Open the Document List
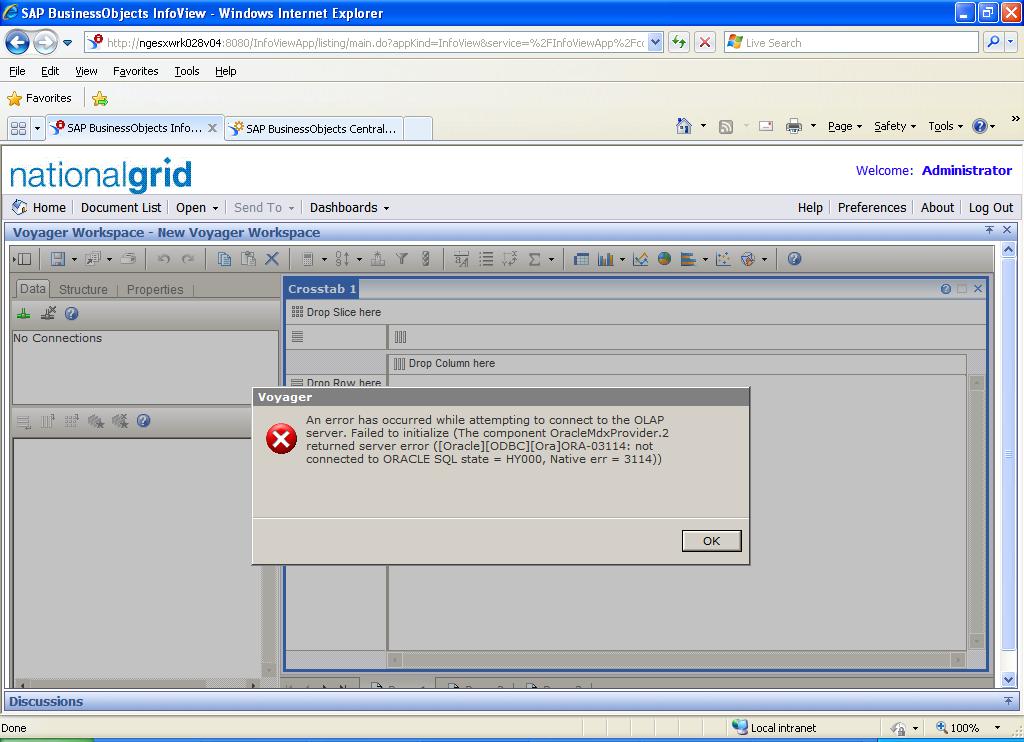Screen dimensions: 1024x742 [x=121, y=208]
